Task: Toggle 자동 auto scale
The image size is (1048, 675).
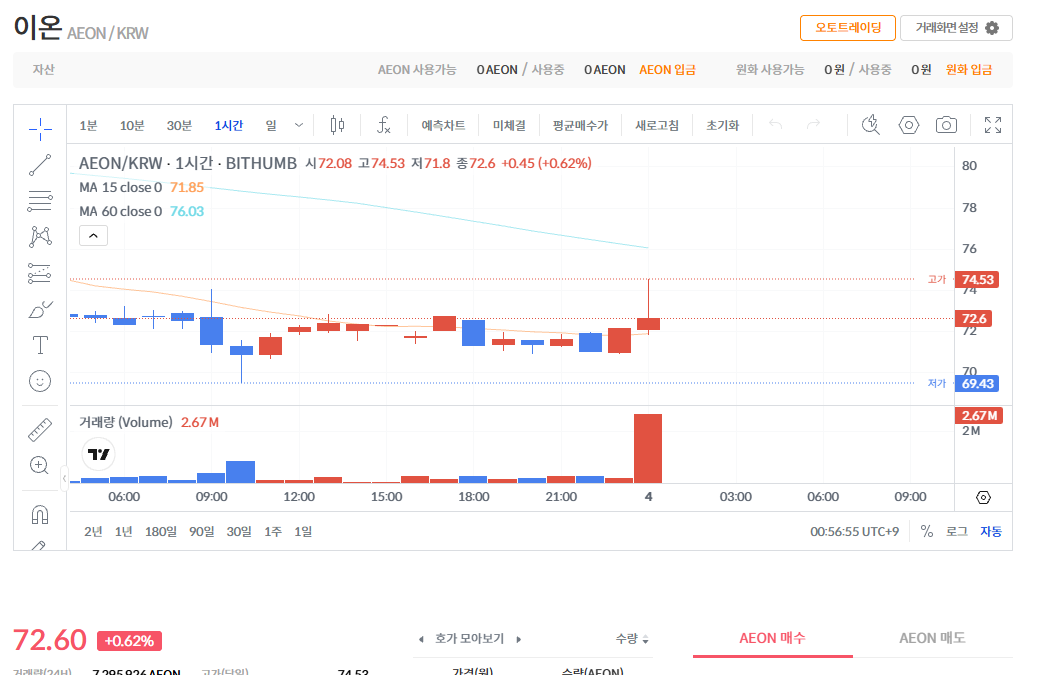Action: [x=991, y=531]
